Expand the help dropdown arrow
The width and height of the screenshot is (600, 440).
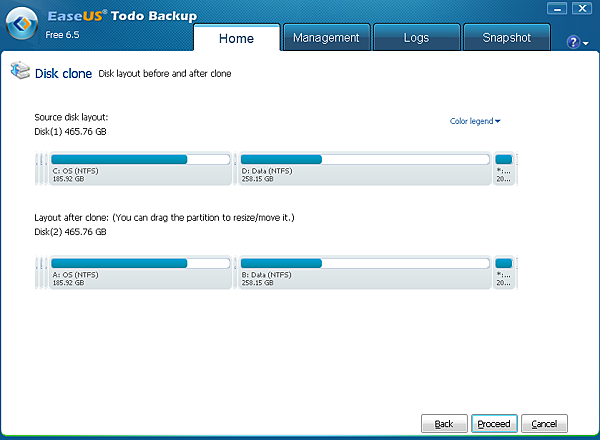point(585,44)
